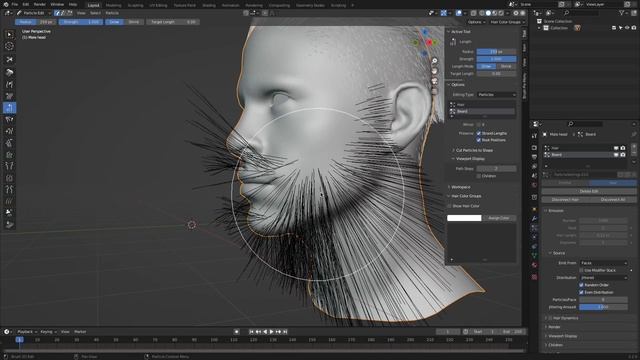Viewport: 640px width, 360px height.
Task: Select Shrink length mode in sidebar
Action: (x=506, y=66)
